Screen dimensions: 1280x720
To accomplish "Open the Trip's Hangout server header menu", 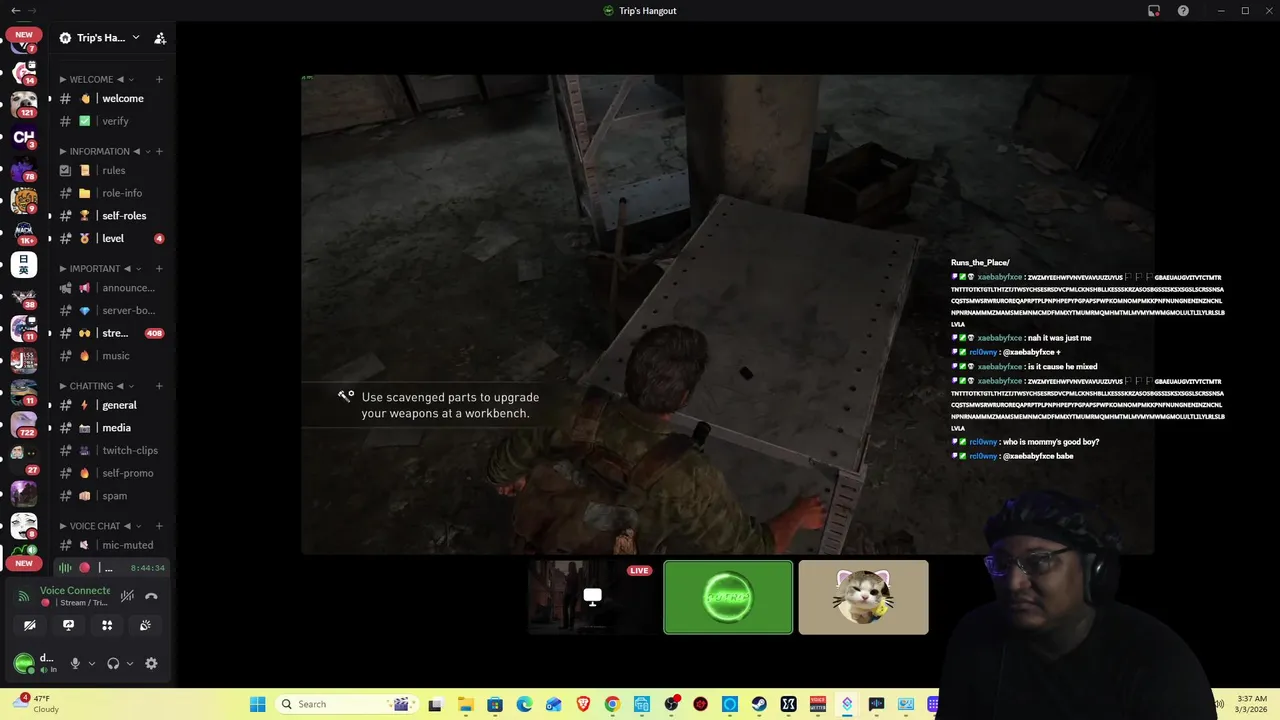I will (x=99, y=38).
